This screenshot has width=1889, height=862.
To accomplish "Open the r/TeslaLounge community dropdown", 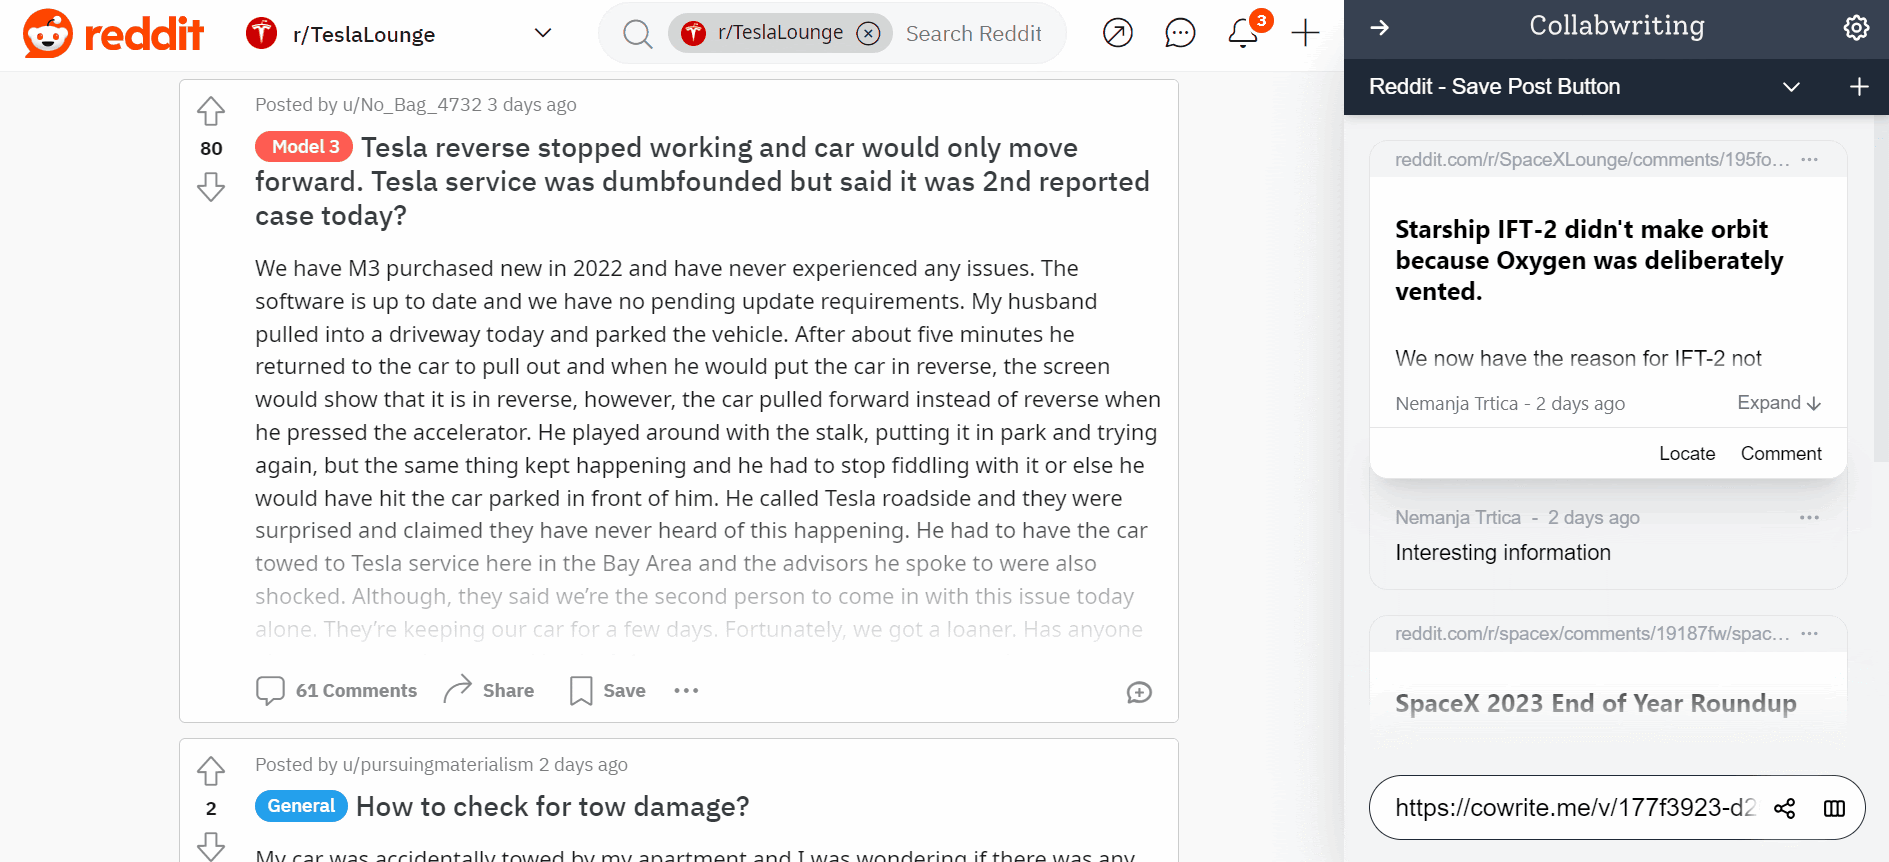I will coord(543,34).
